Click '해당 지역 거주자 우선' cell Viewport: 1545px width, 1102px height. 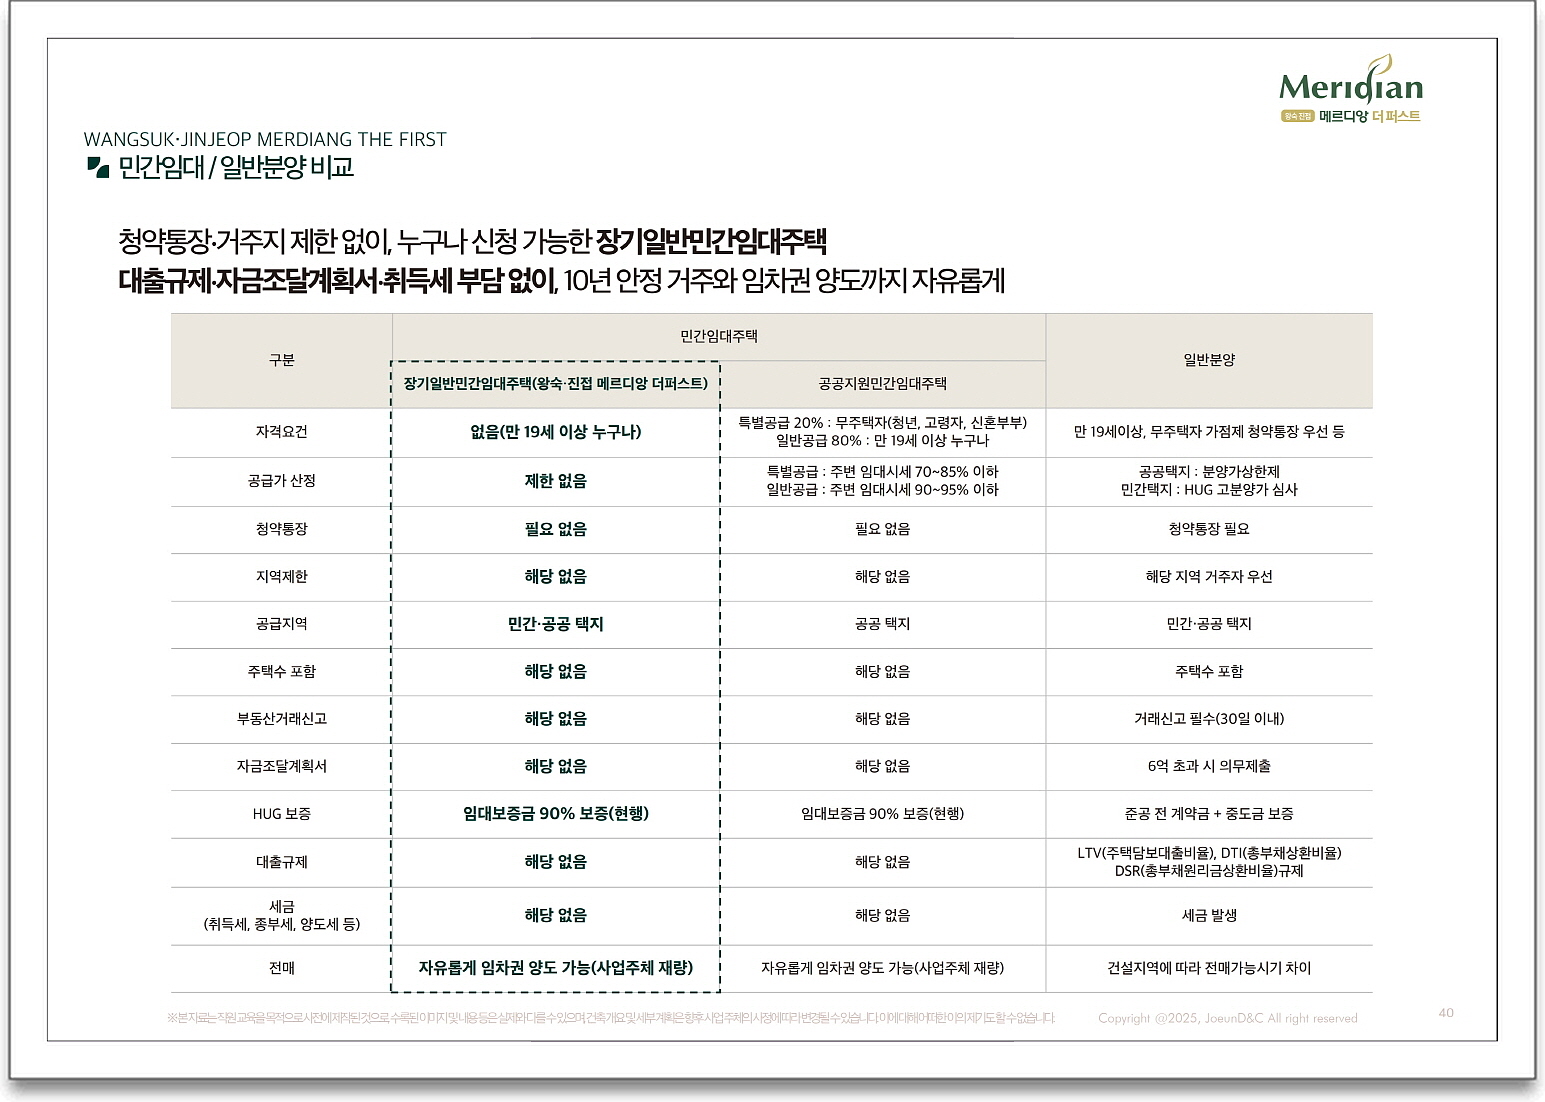pos(1209,577)
